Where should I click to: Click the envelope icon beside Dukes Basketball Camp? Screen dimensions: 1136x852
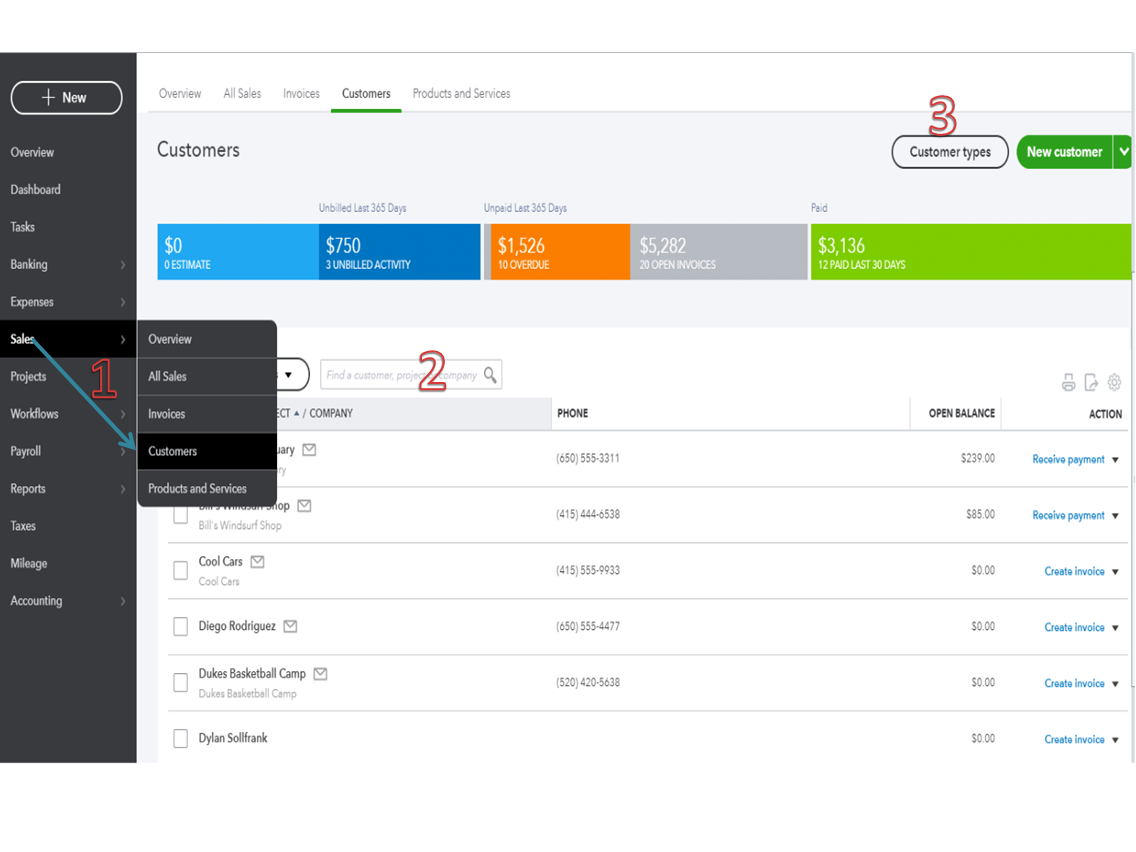[320, 673]
